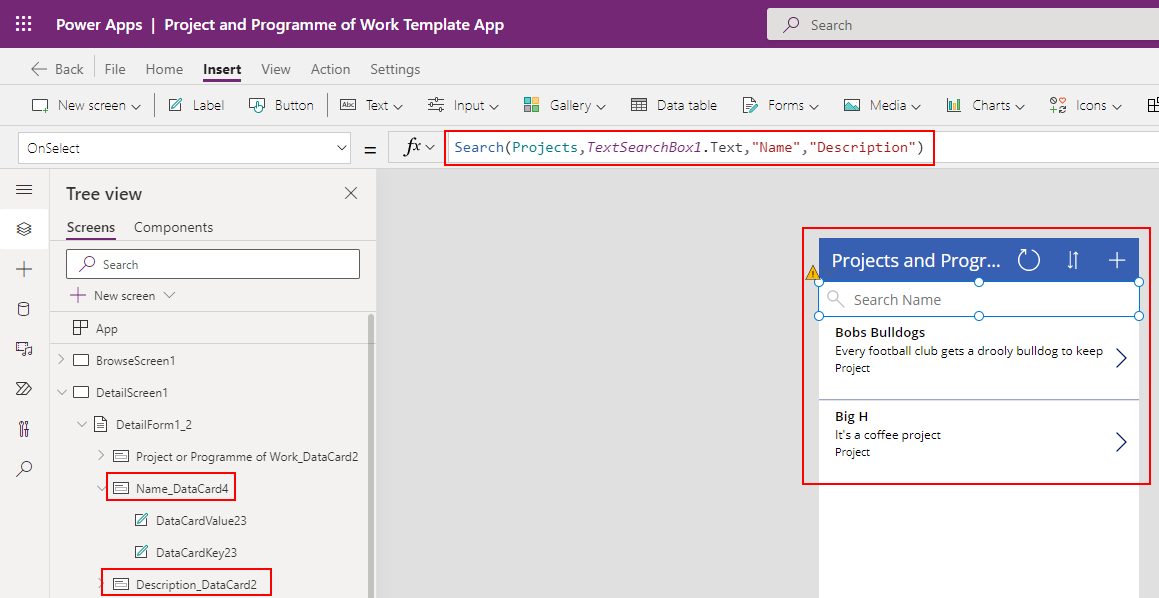Open the Icons dropdown
The image size is (1159, 598).
(1086, 106)
